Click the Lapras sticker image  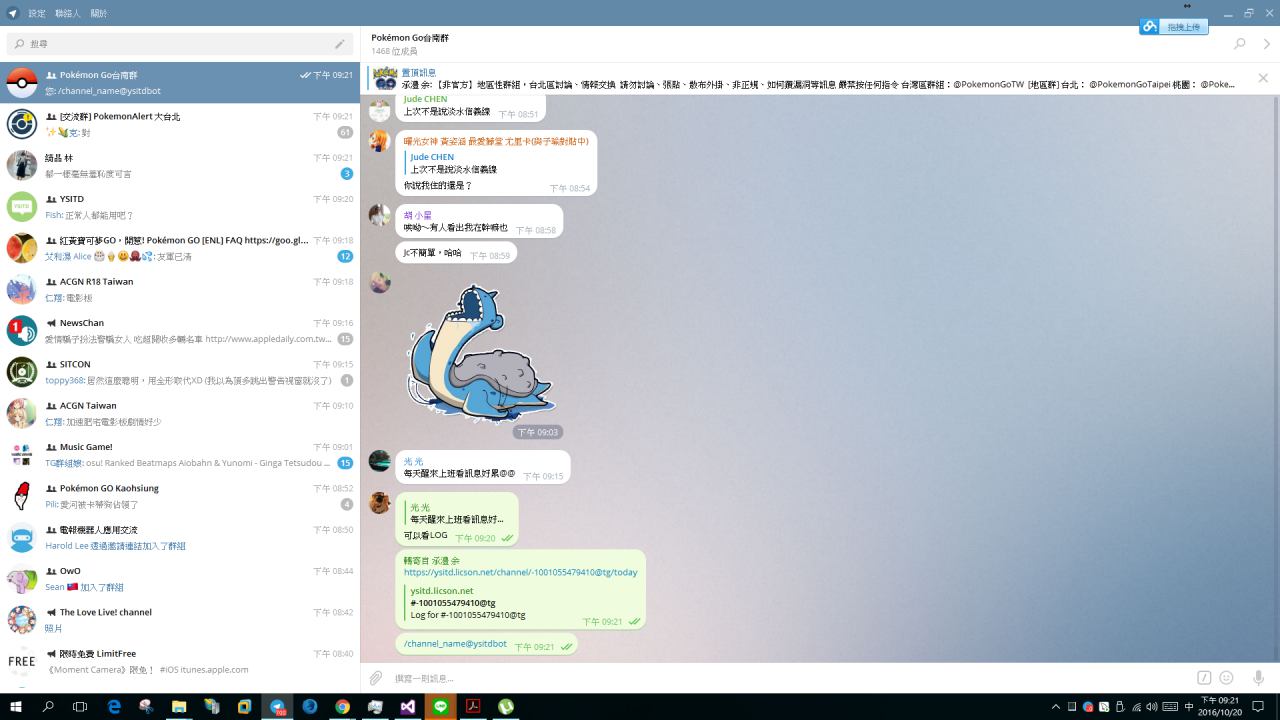[481, 354]
